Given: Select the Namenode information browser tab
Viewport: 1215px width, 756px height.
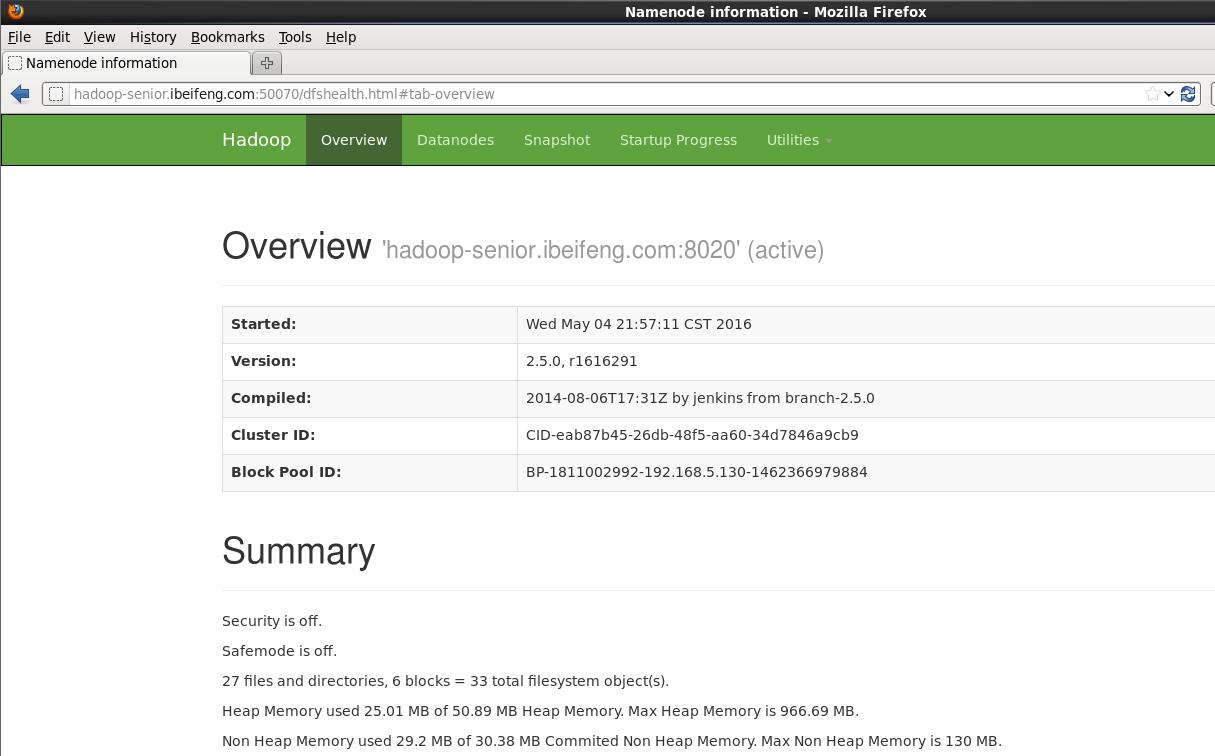Looking at the screenshot, I should click(126, 63).
